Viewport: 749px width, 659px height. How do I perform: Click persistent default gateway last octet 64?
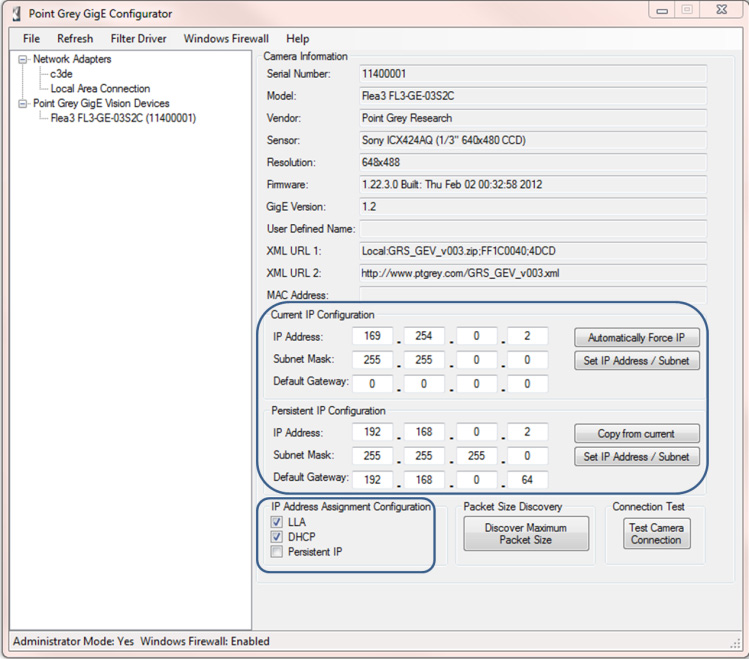tap(527, 480)
